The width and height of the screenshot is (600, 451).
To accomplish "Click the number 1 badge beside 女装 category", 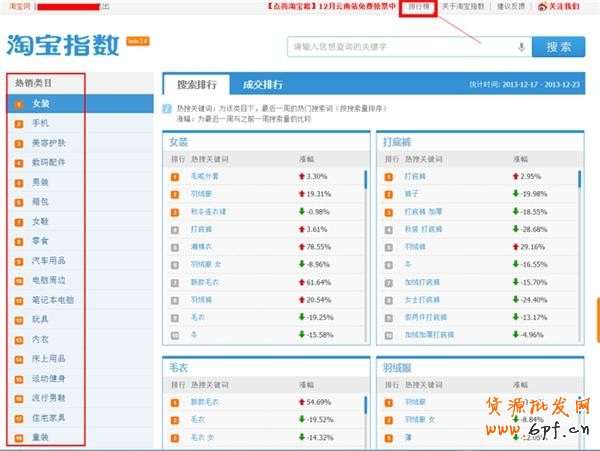I will 18,103.
